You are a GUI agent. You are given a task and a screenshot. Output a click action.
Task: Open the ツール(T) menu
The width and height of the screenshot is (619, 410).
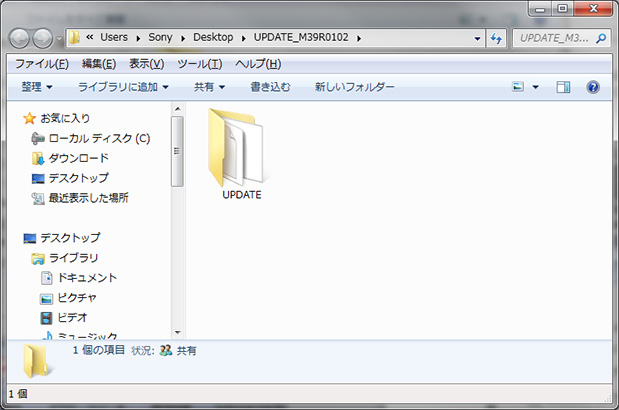(x=199, y=64)
